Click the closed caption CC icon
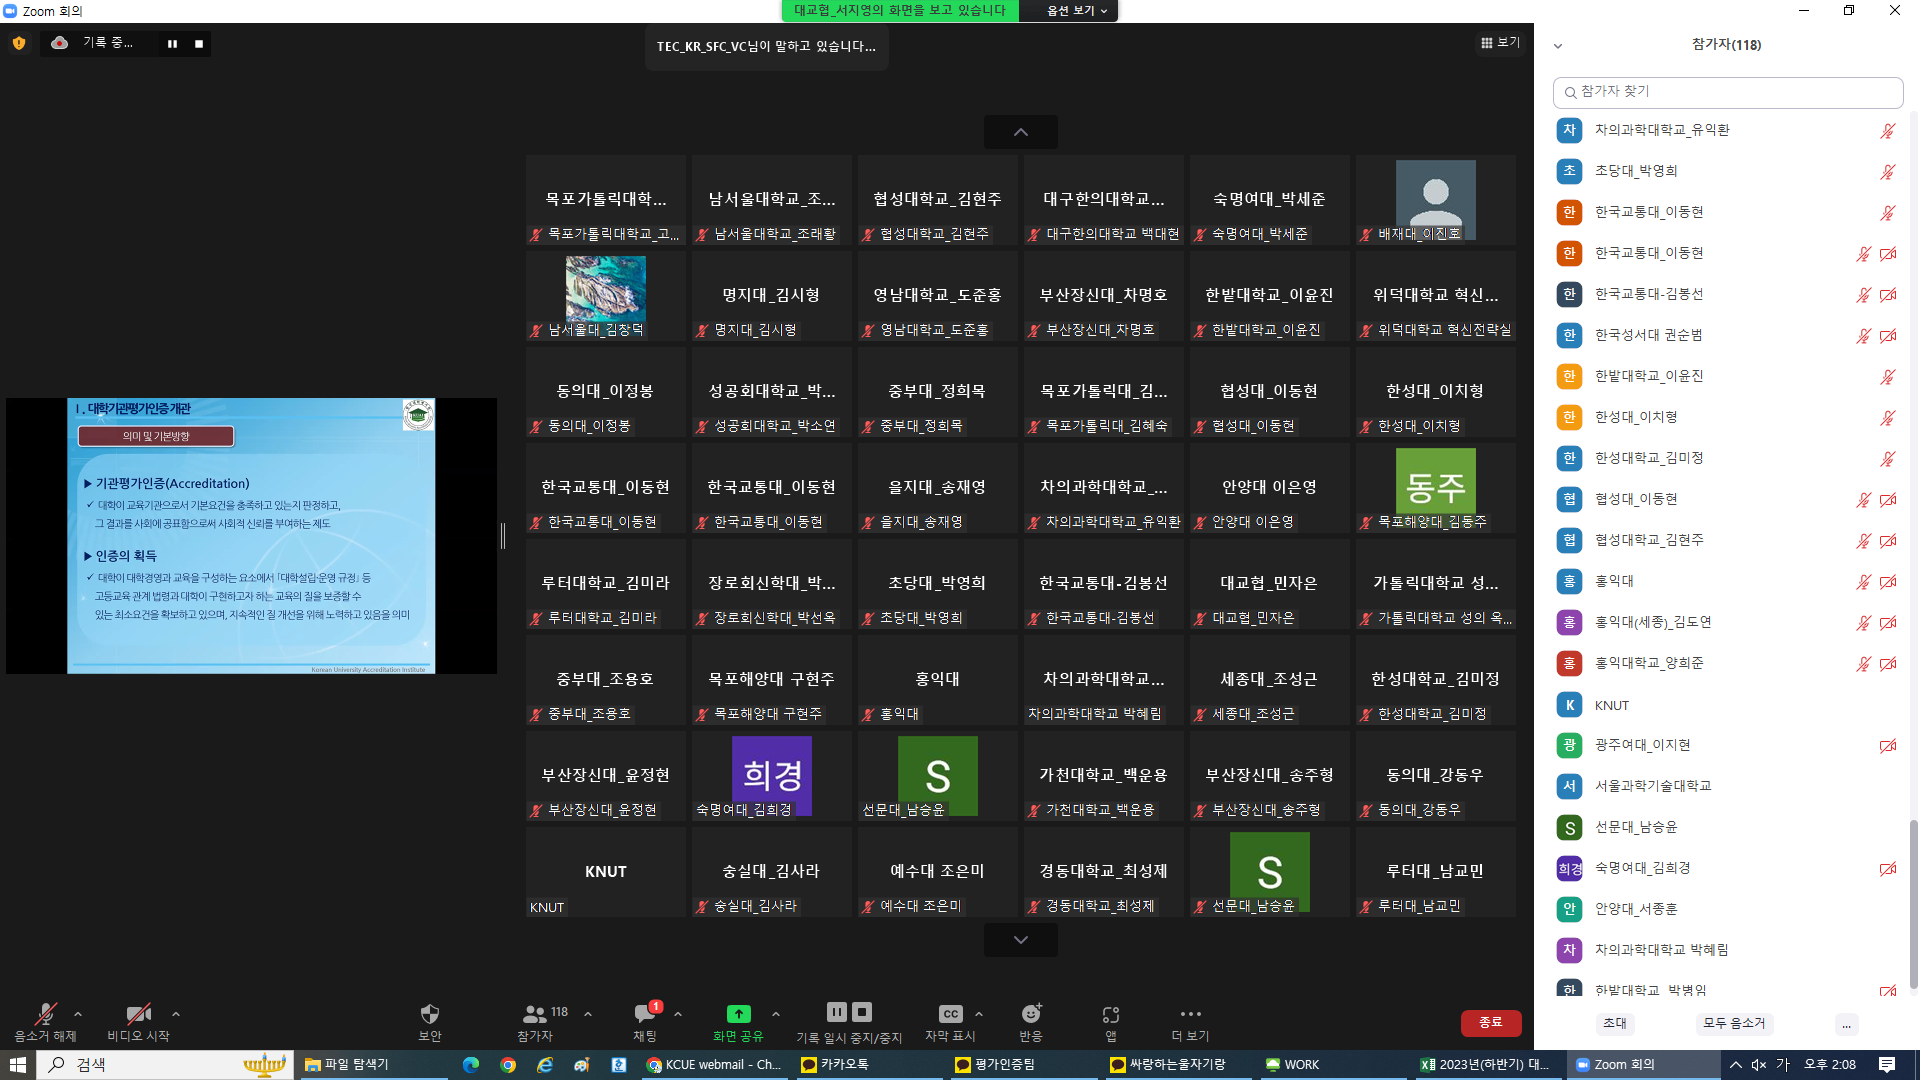1920x1080 pixels. (x=950, y=1014)
